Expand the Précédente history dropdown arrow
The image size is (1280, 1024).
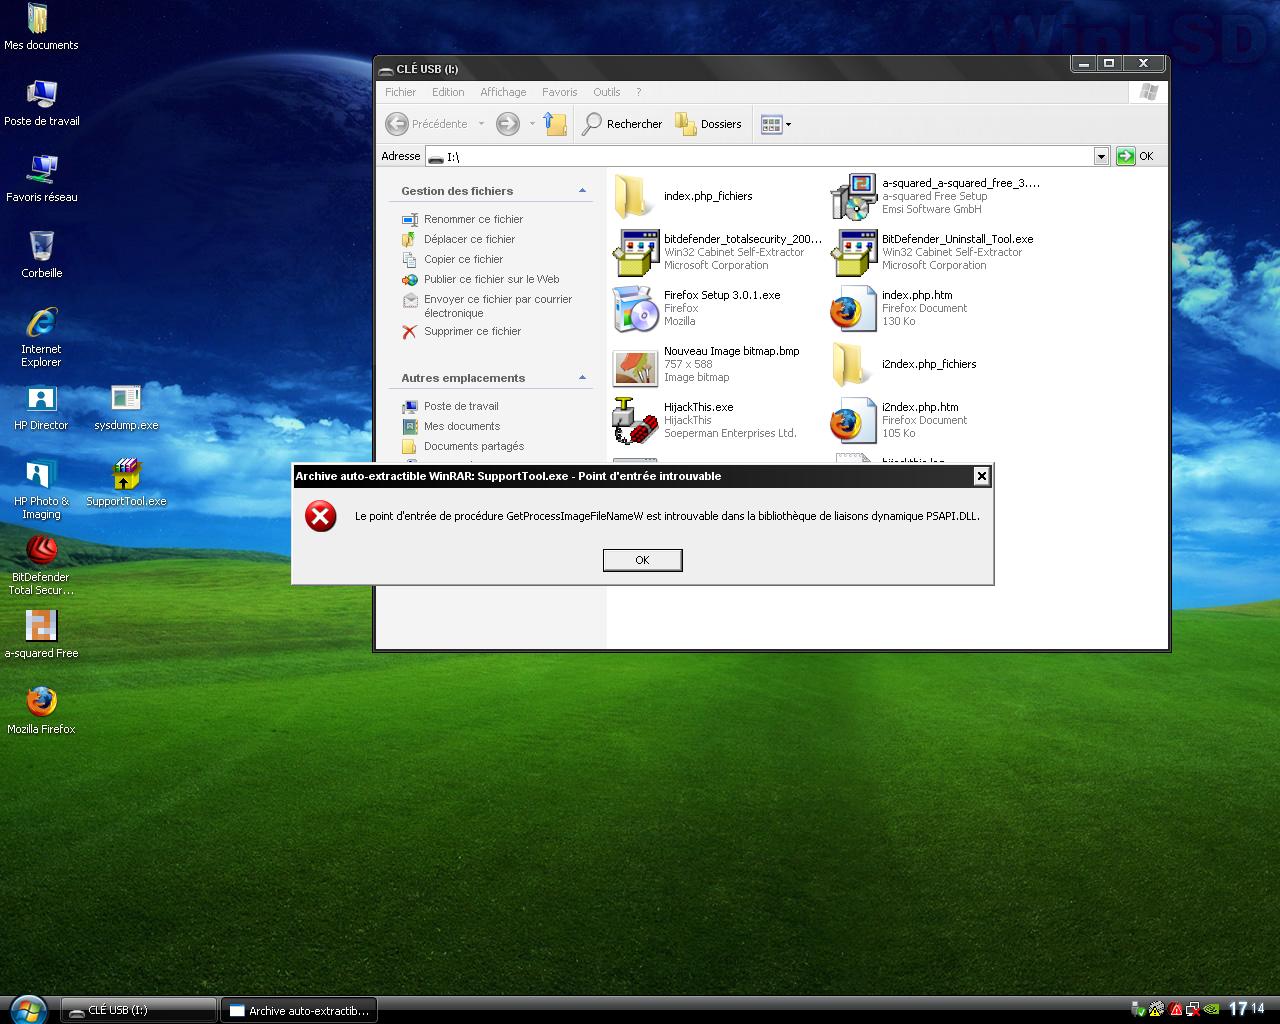coord(481,124)
